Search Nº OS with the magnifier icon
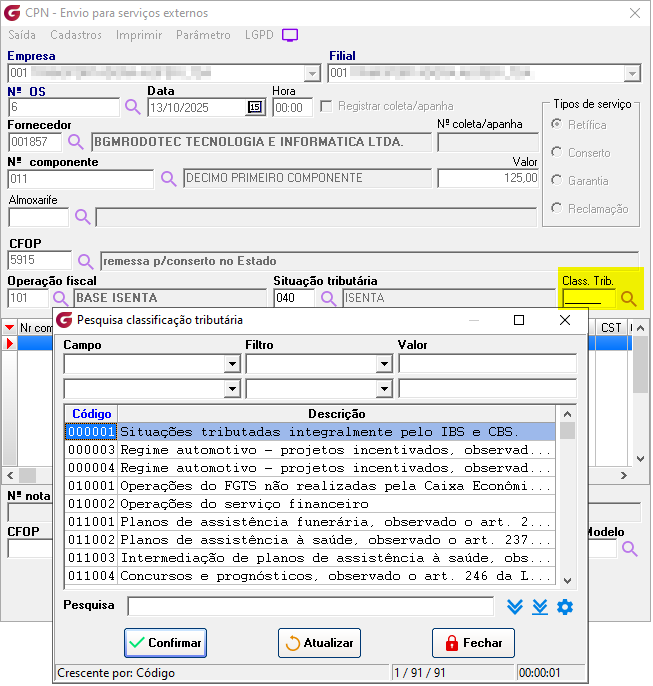The height and width of the screenshot is (686, 653). (x=133, y=107)
